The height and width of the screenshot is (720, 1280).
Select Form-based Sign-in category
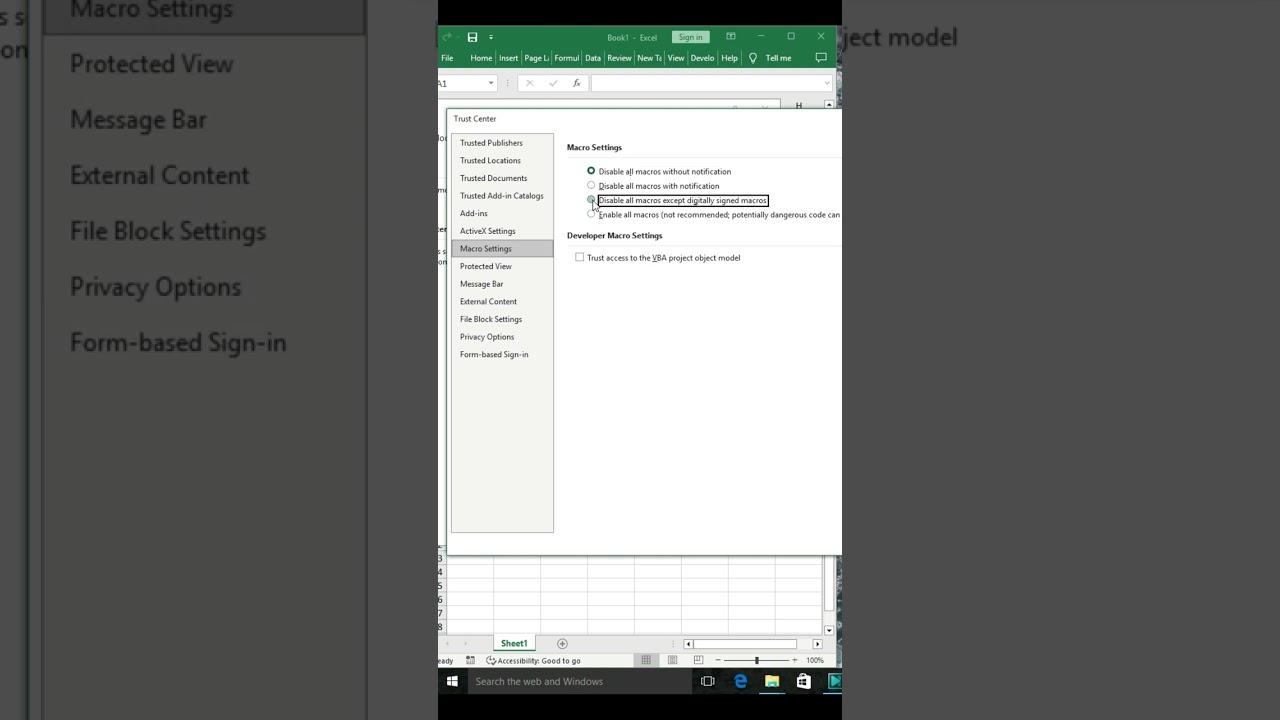pos(502,354)
